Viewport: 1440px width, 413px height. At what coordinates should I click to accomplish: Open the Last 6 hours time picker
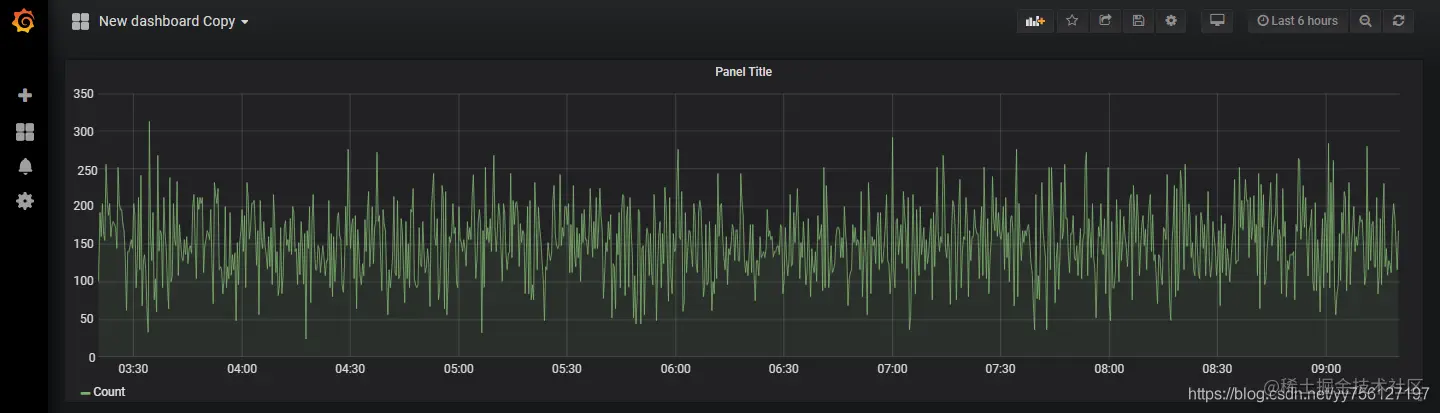[x=1297, y=21]
